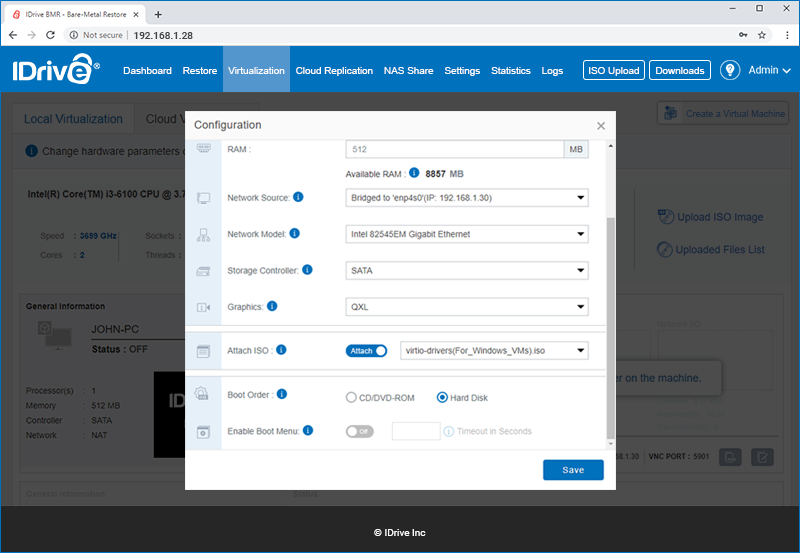Open NAS Share

click(x=408, y=70)
